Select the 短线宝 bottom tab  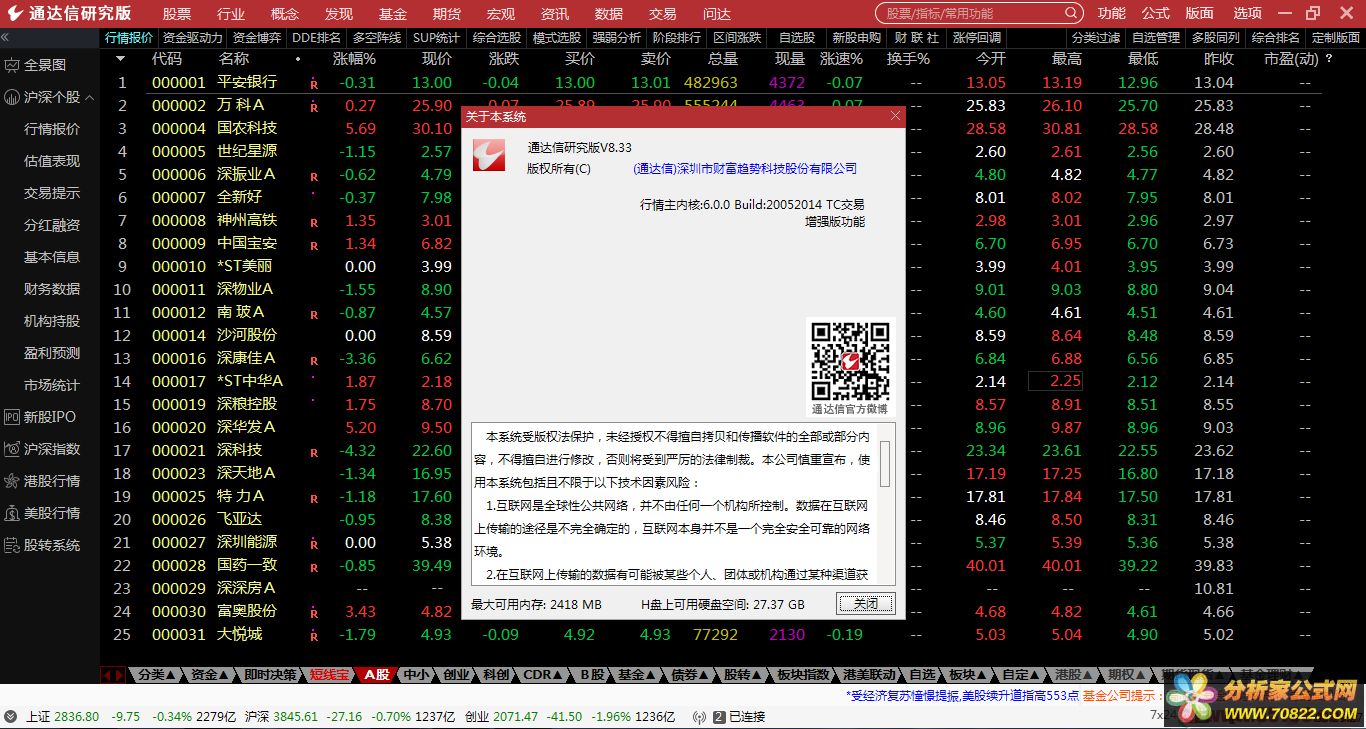tap(329, 675)
